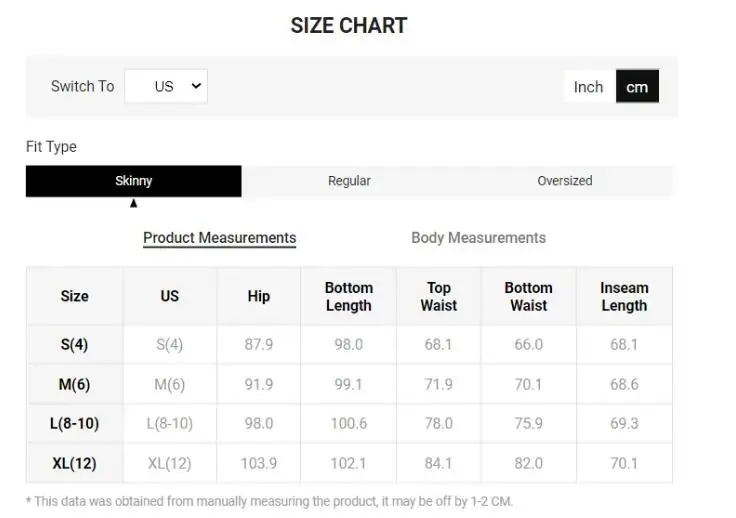Image resolution: width=736 pixels, height=518 pixels.
Task: Click the Hip column header
Action: coord(259,296)
